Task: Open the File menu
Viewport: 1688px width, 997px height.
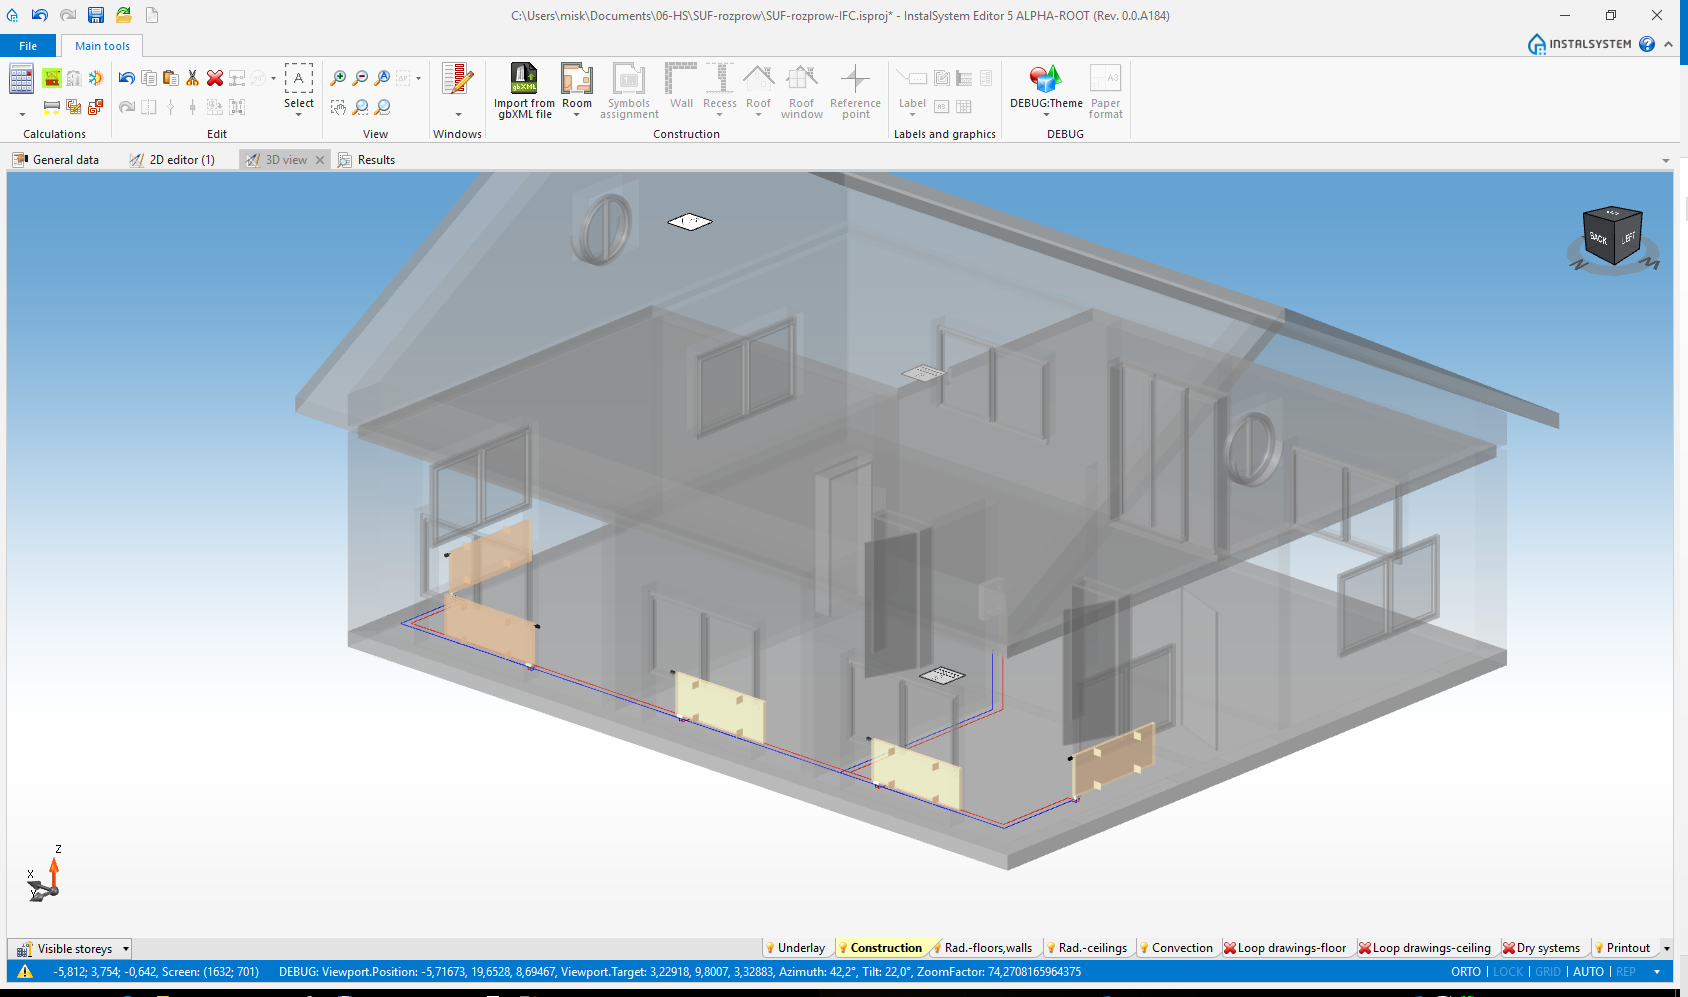Action: pyautogui.click(x=28, y=46)
